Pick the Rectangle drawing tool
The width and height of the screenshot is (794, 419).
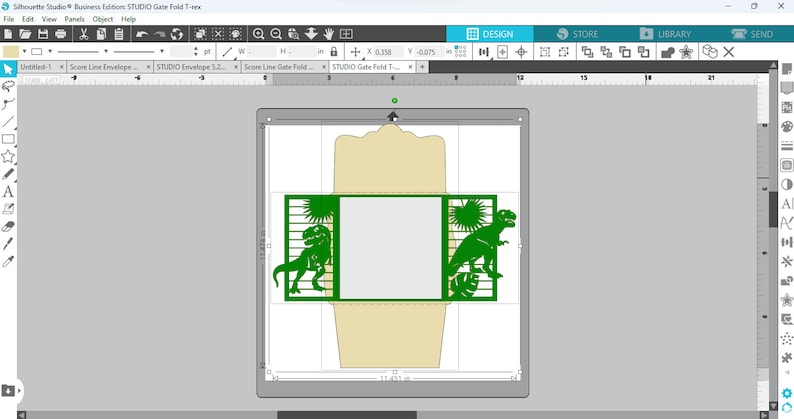tap(8, 139)
